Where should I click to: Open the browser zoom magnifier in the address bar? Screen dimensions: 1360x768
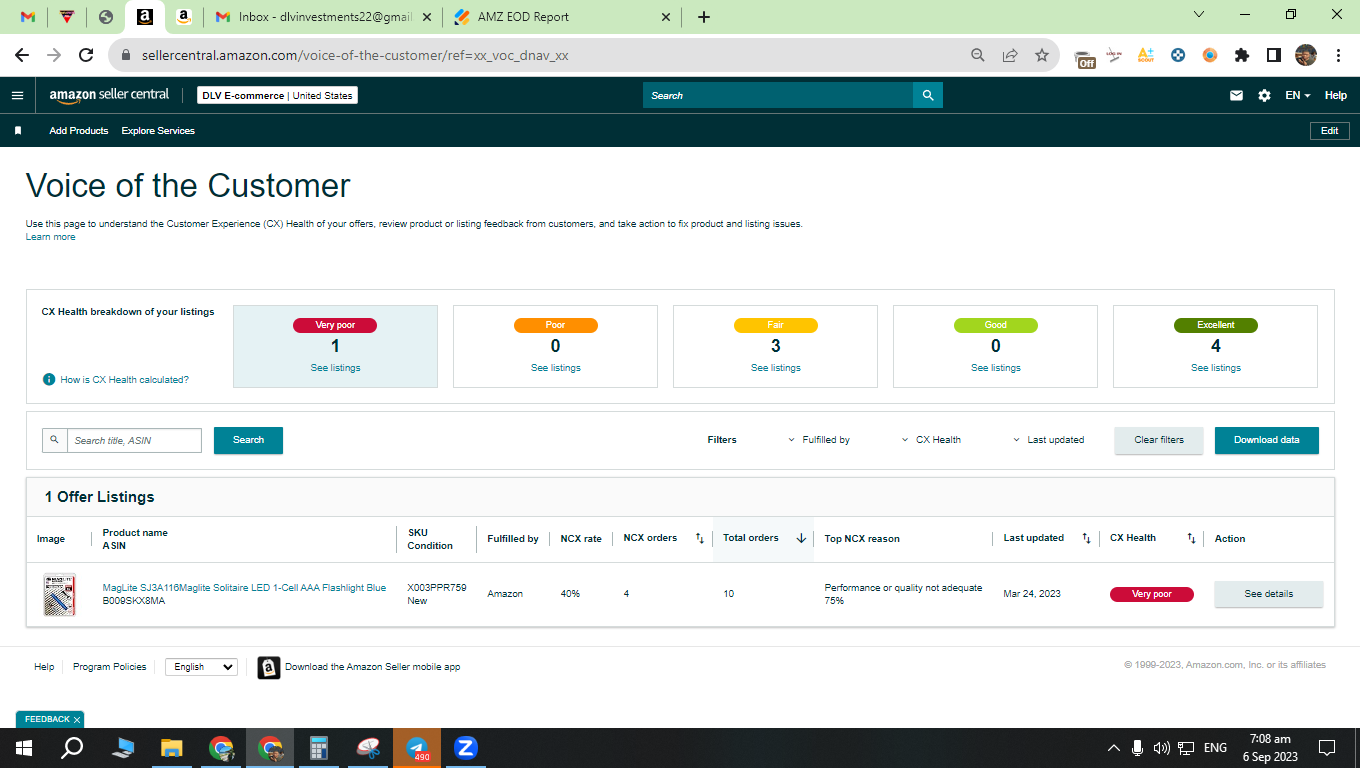click(x=978, y=56)
